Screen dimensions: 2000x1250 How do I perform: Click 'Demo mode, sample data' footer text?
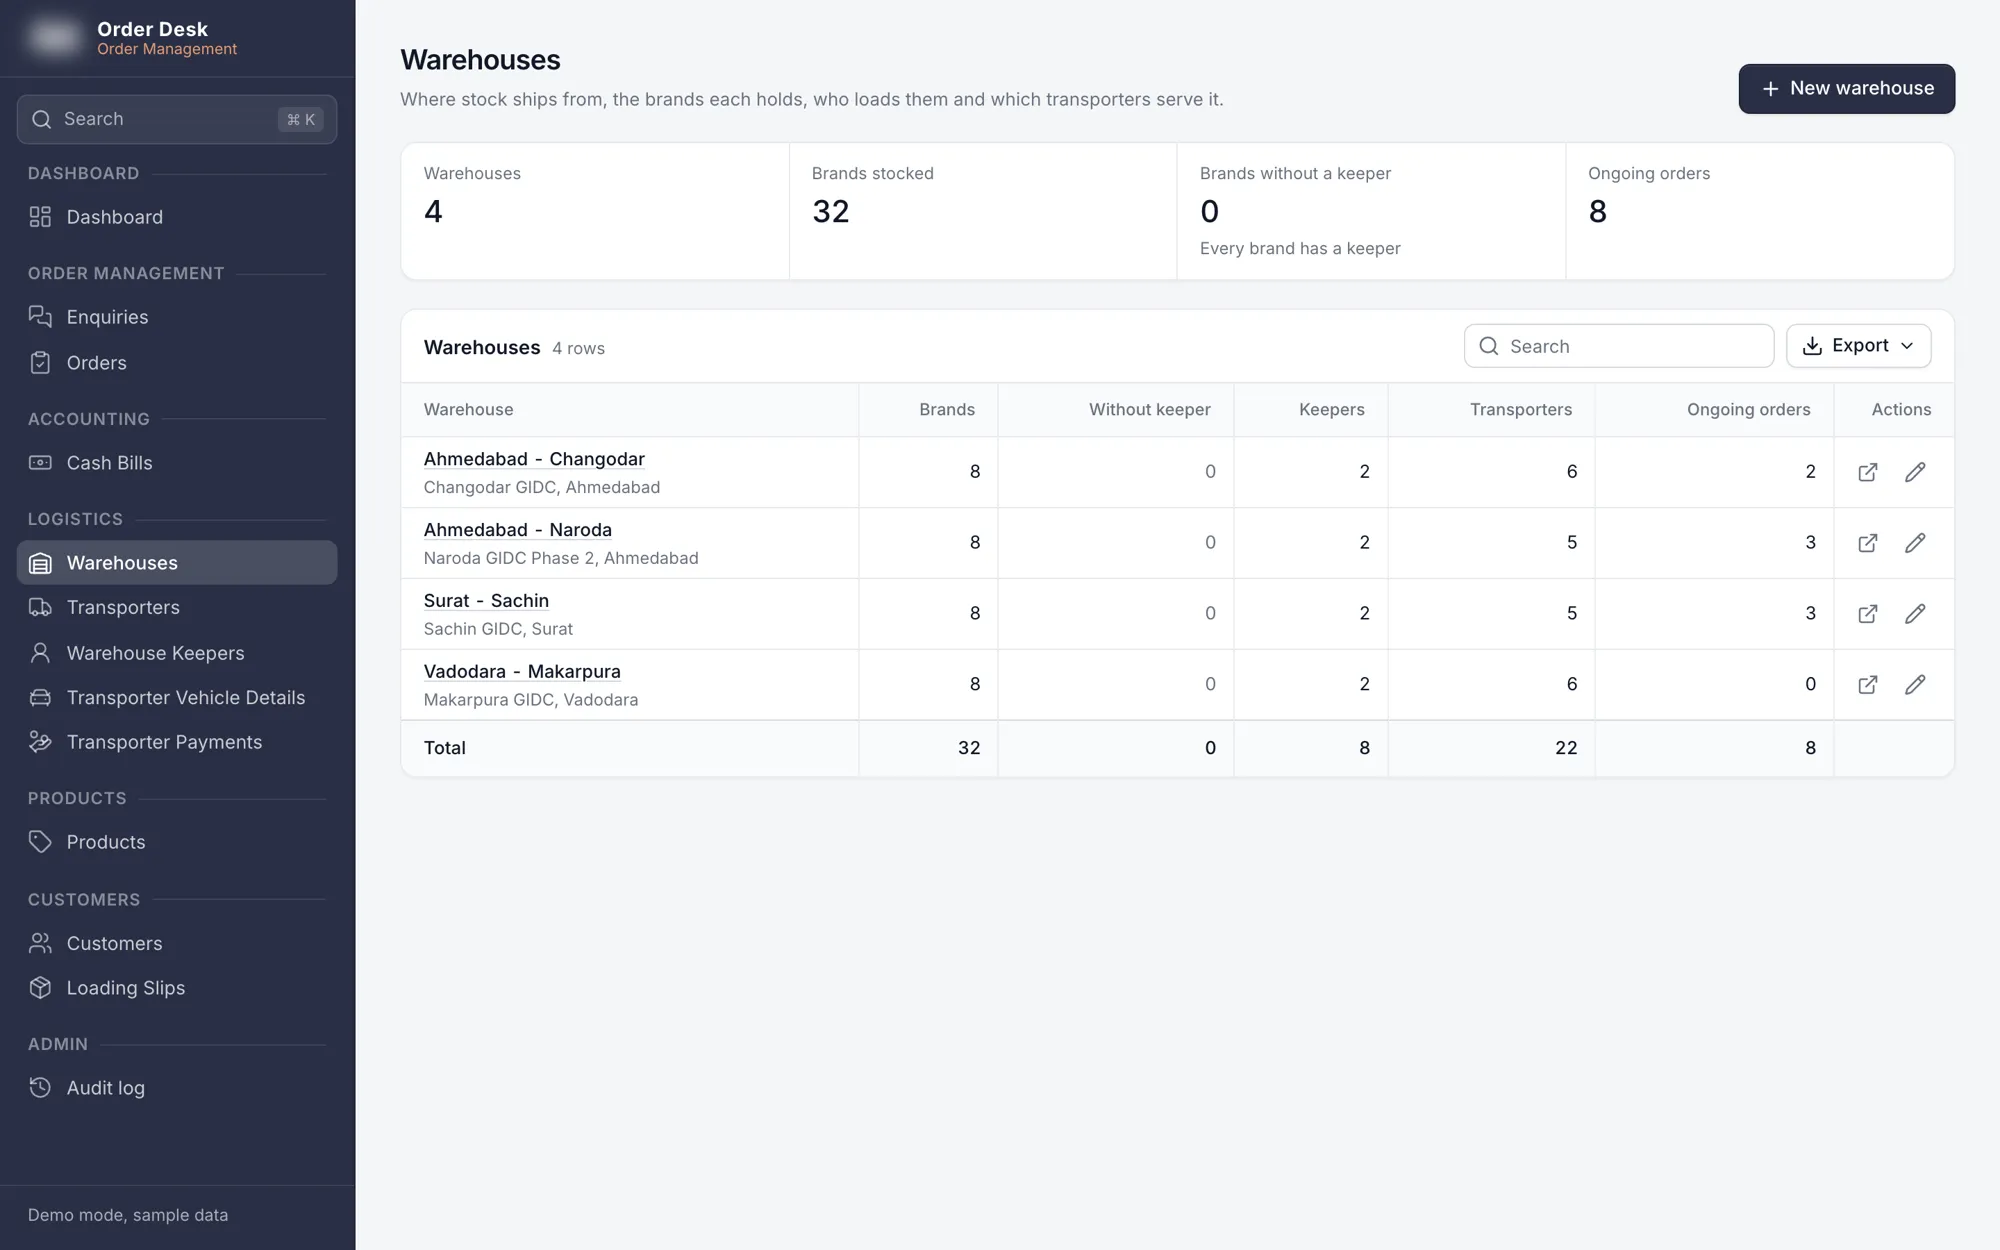coord(128,1215)
